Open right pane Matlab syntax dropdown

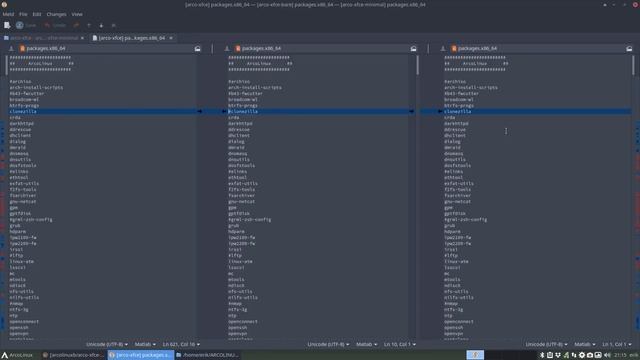(x=584, y=344)
